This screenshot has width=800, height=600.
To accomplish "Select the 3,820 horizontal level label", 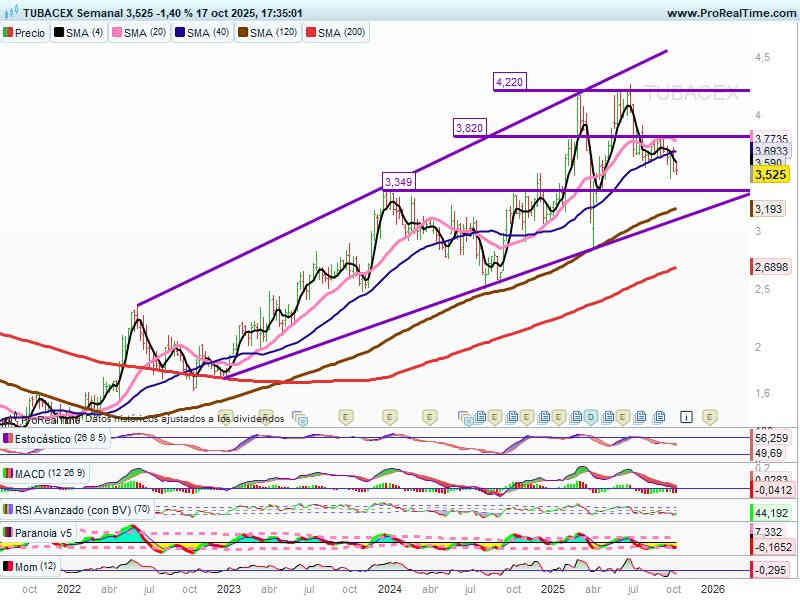I will pos(469,128).
